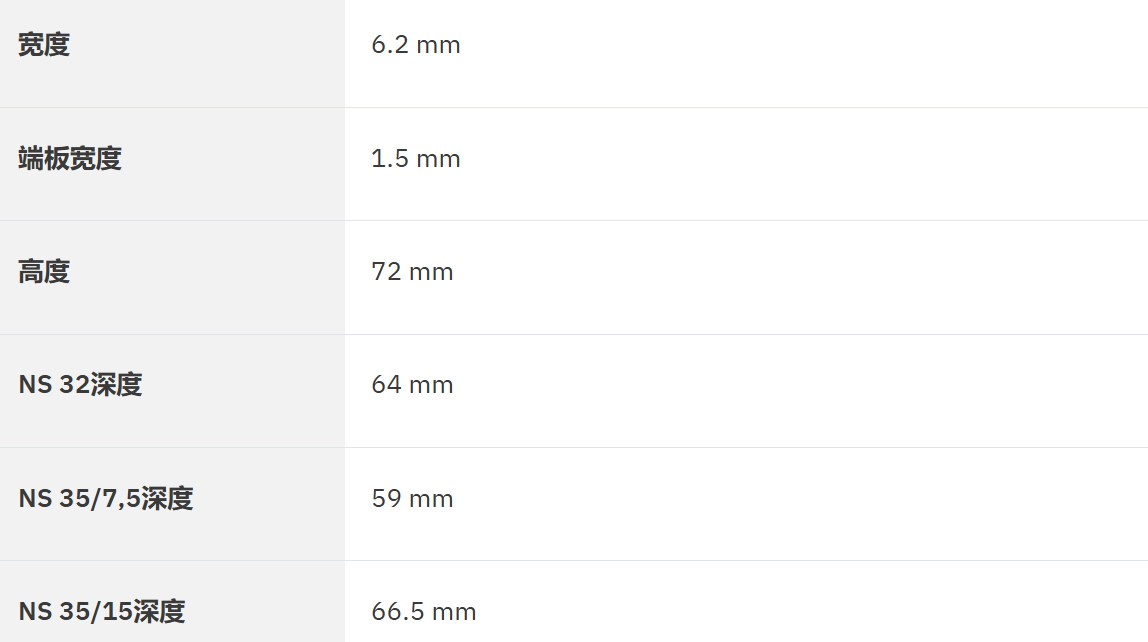The width and height of the screenshot is (1148, 642).
Task: Click the 6.2 width number
Action: pyautogui.click(x=390, y=45)
